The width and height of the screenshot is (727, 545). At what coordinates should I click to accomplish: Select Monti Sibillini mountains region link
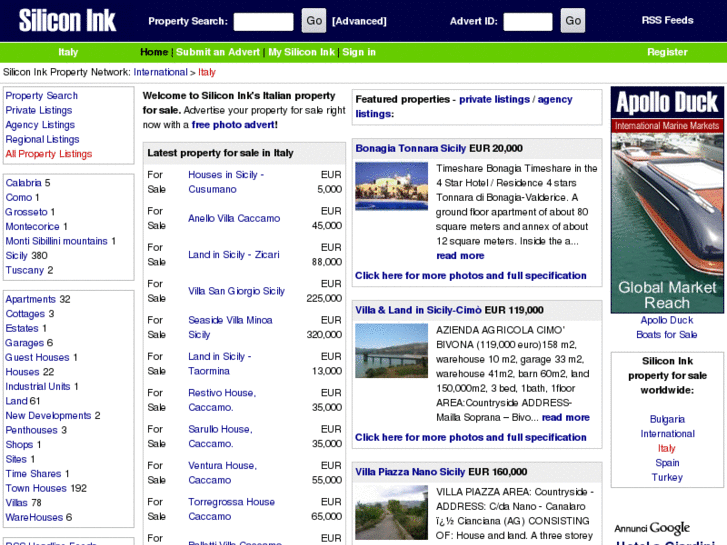57,241
